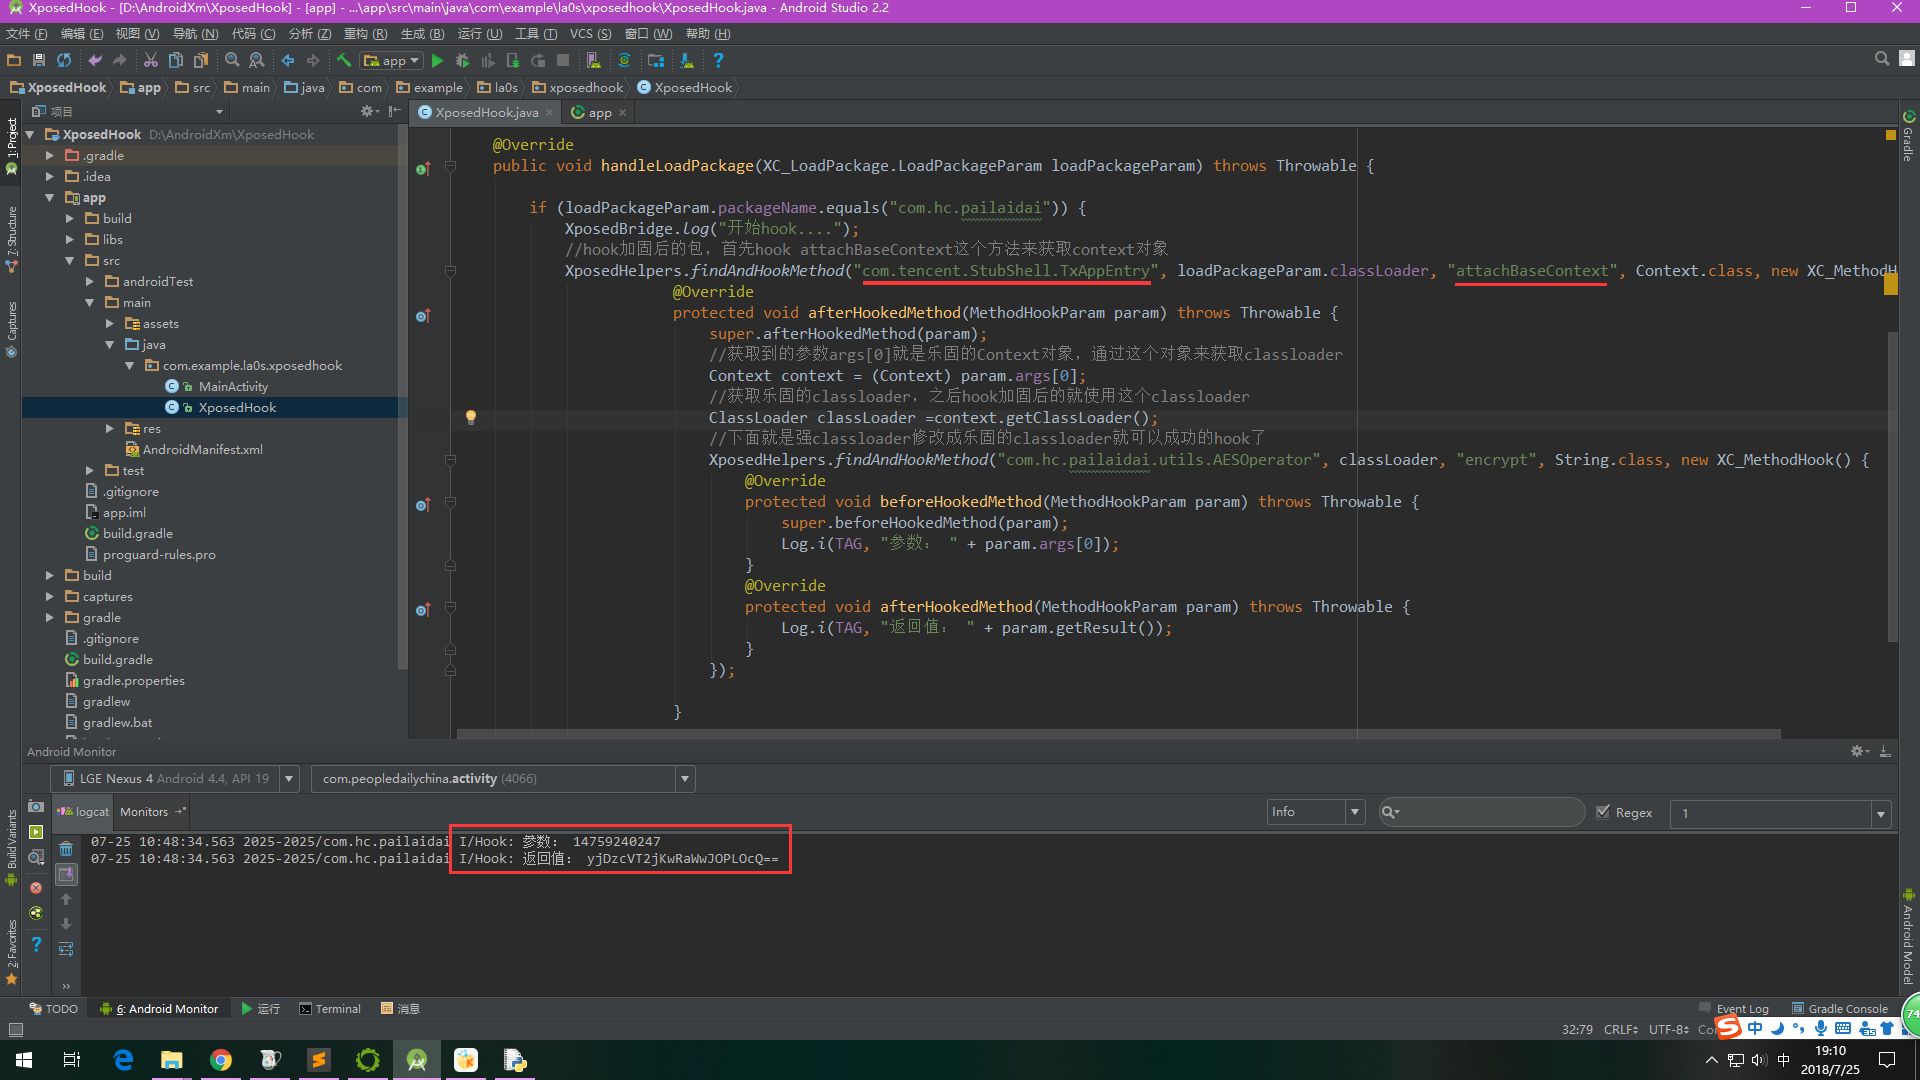Click the Terminate Application red icon
The height and width of the screenshot is (1080, 1920).
click(36, 888)
